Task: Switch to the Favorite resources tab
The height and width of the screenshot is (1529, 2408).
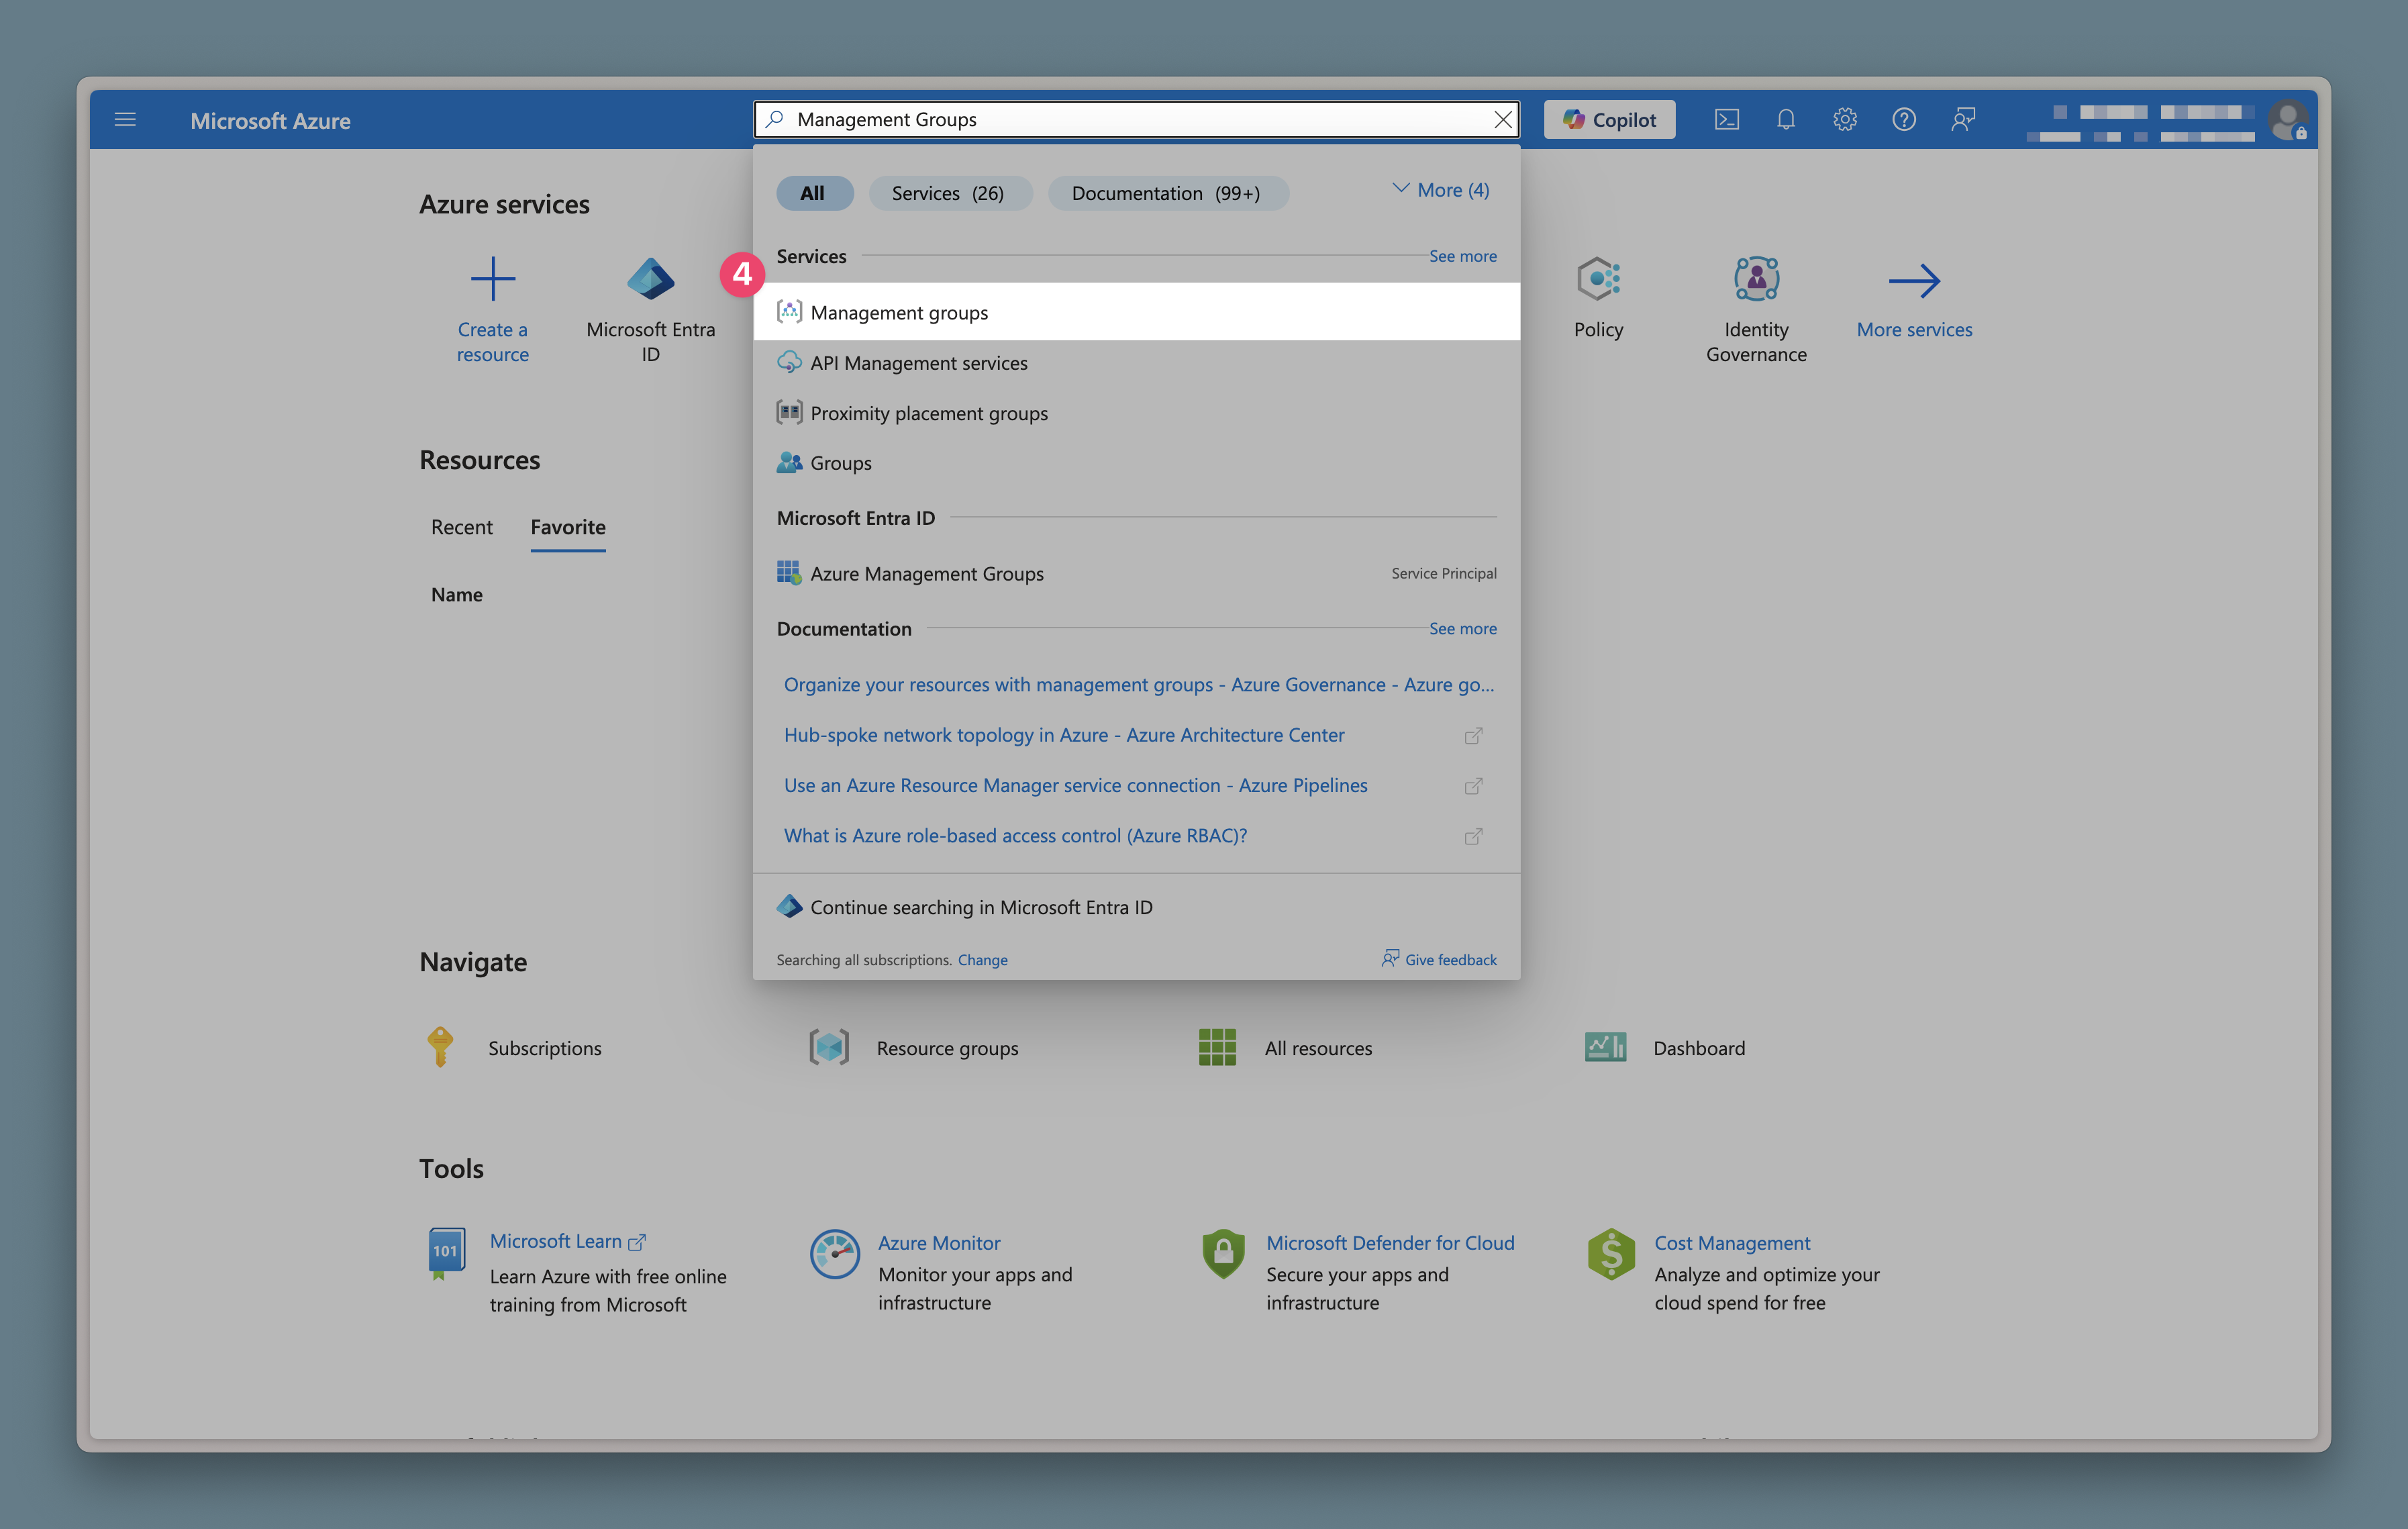Action: pos(568,527)
